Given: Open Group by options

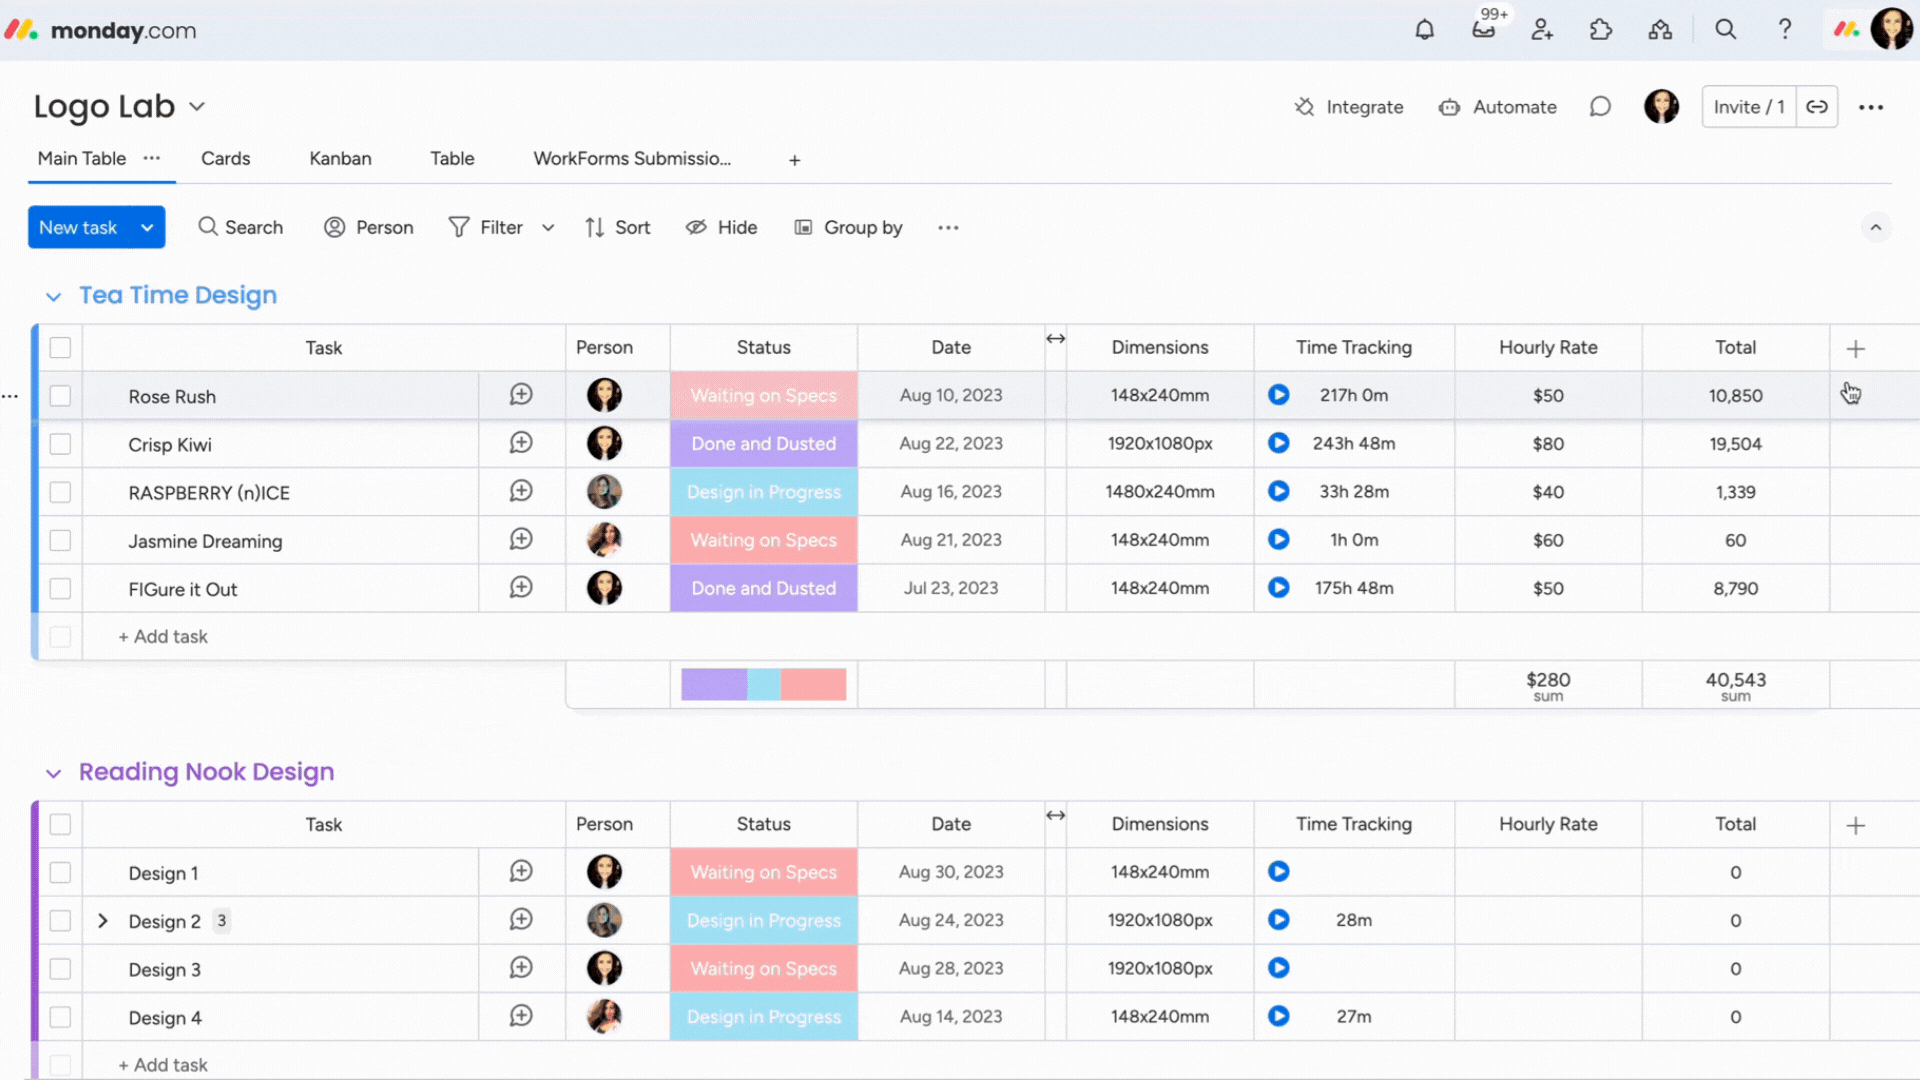Looking at the screenshot, I should 848,228.
